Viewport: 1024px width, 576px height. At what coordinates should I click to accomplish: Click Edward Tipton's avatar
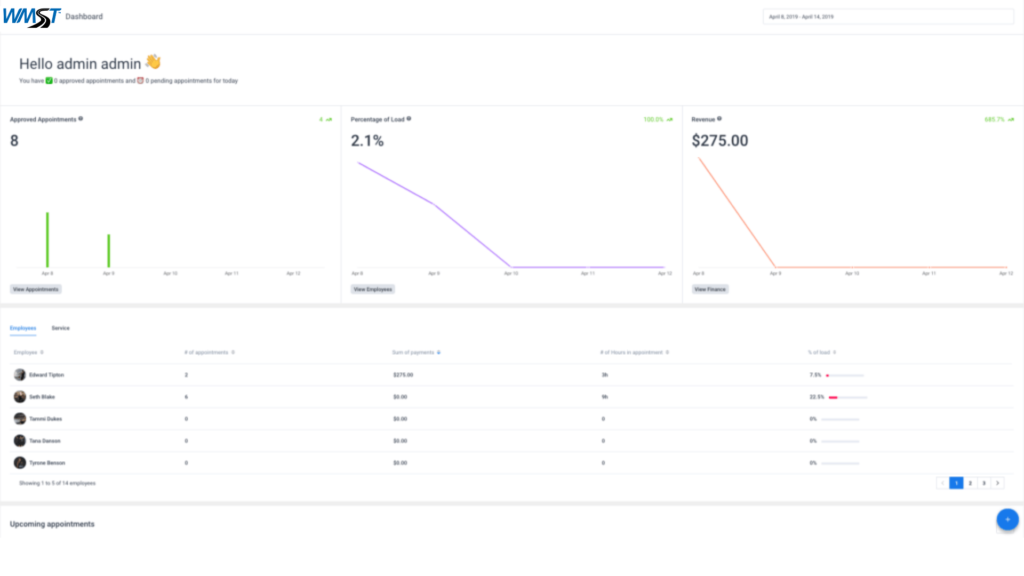20,375
